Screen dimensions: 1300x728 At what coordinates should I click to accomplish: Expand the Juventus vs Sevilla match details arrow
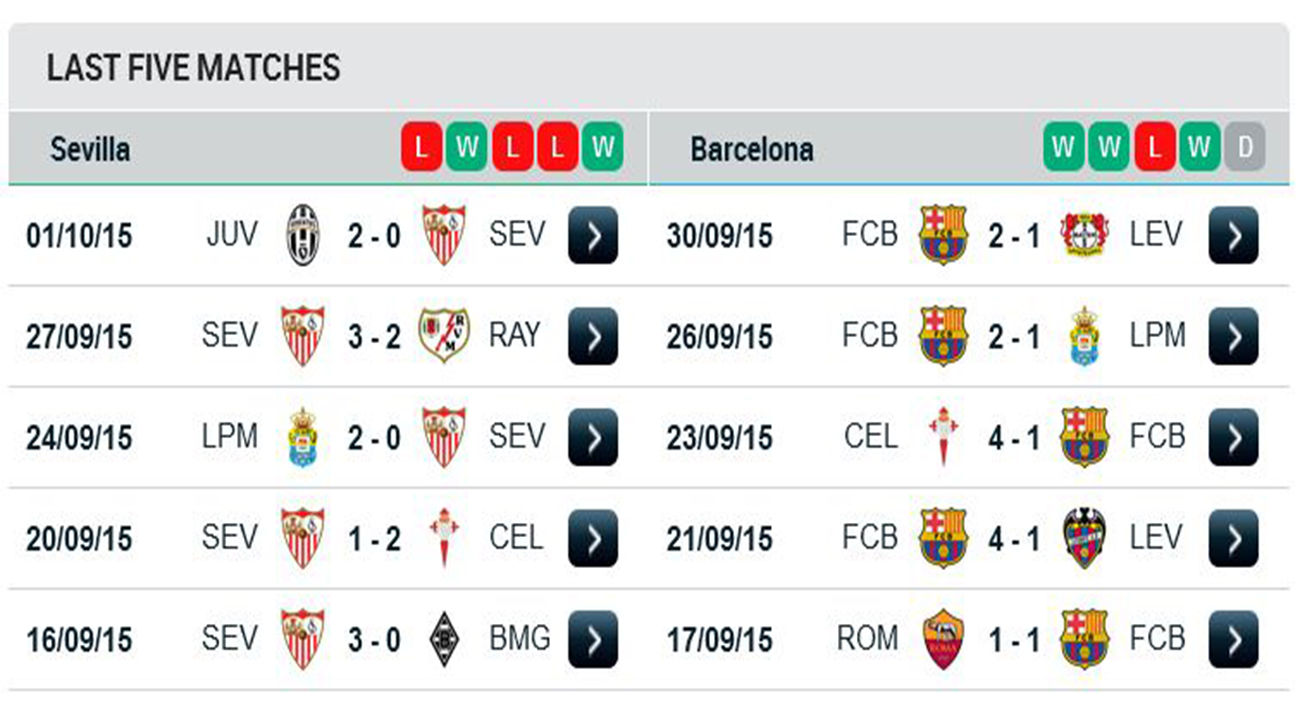(x=593, y=235)
